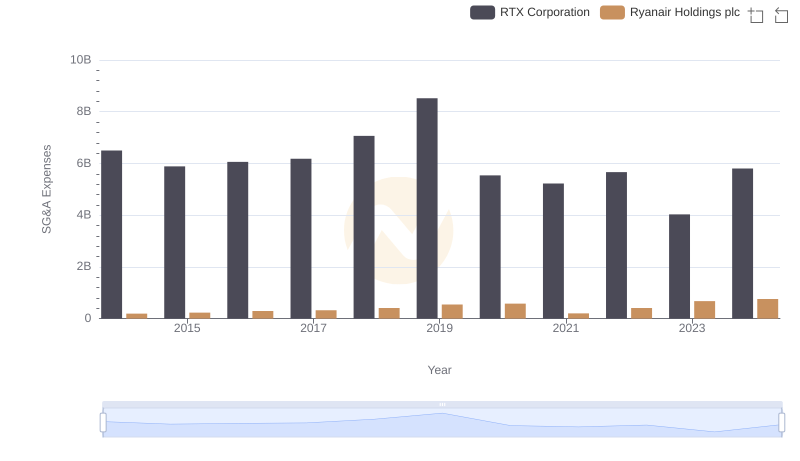Viewport: 800px width, 461px height.
Task: Click the last Ryanair bar for 2024
Action: point(767,309)
